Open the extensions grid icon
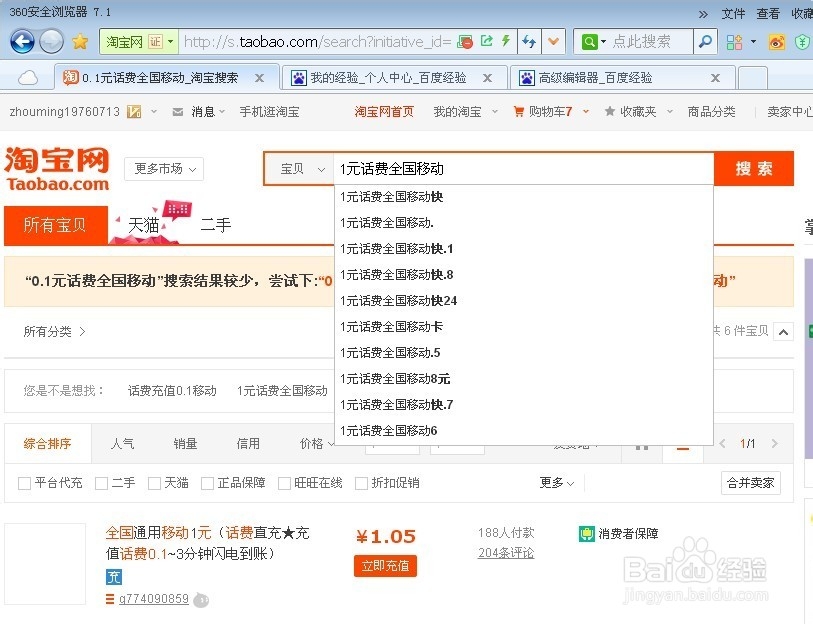 point(734,42)
